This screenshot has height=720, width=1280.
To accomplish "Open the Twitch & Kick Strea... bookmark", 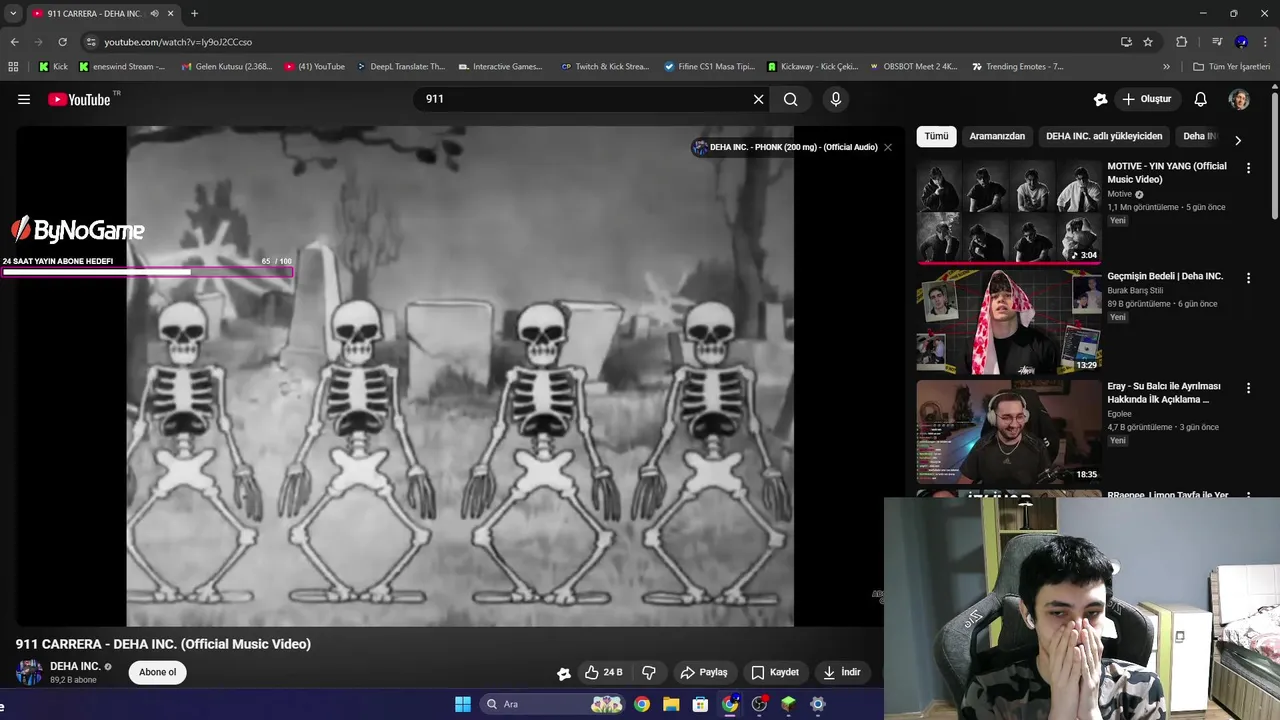I will coord(606,67).
